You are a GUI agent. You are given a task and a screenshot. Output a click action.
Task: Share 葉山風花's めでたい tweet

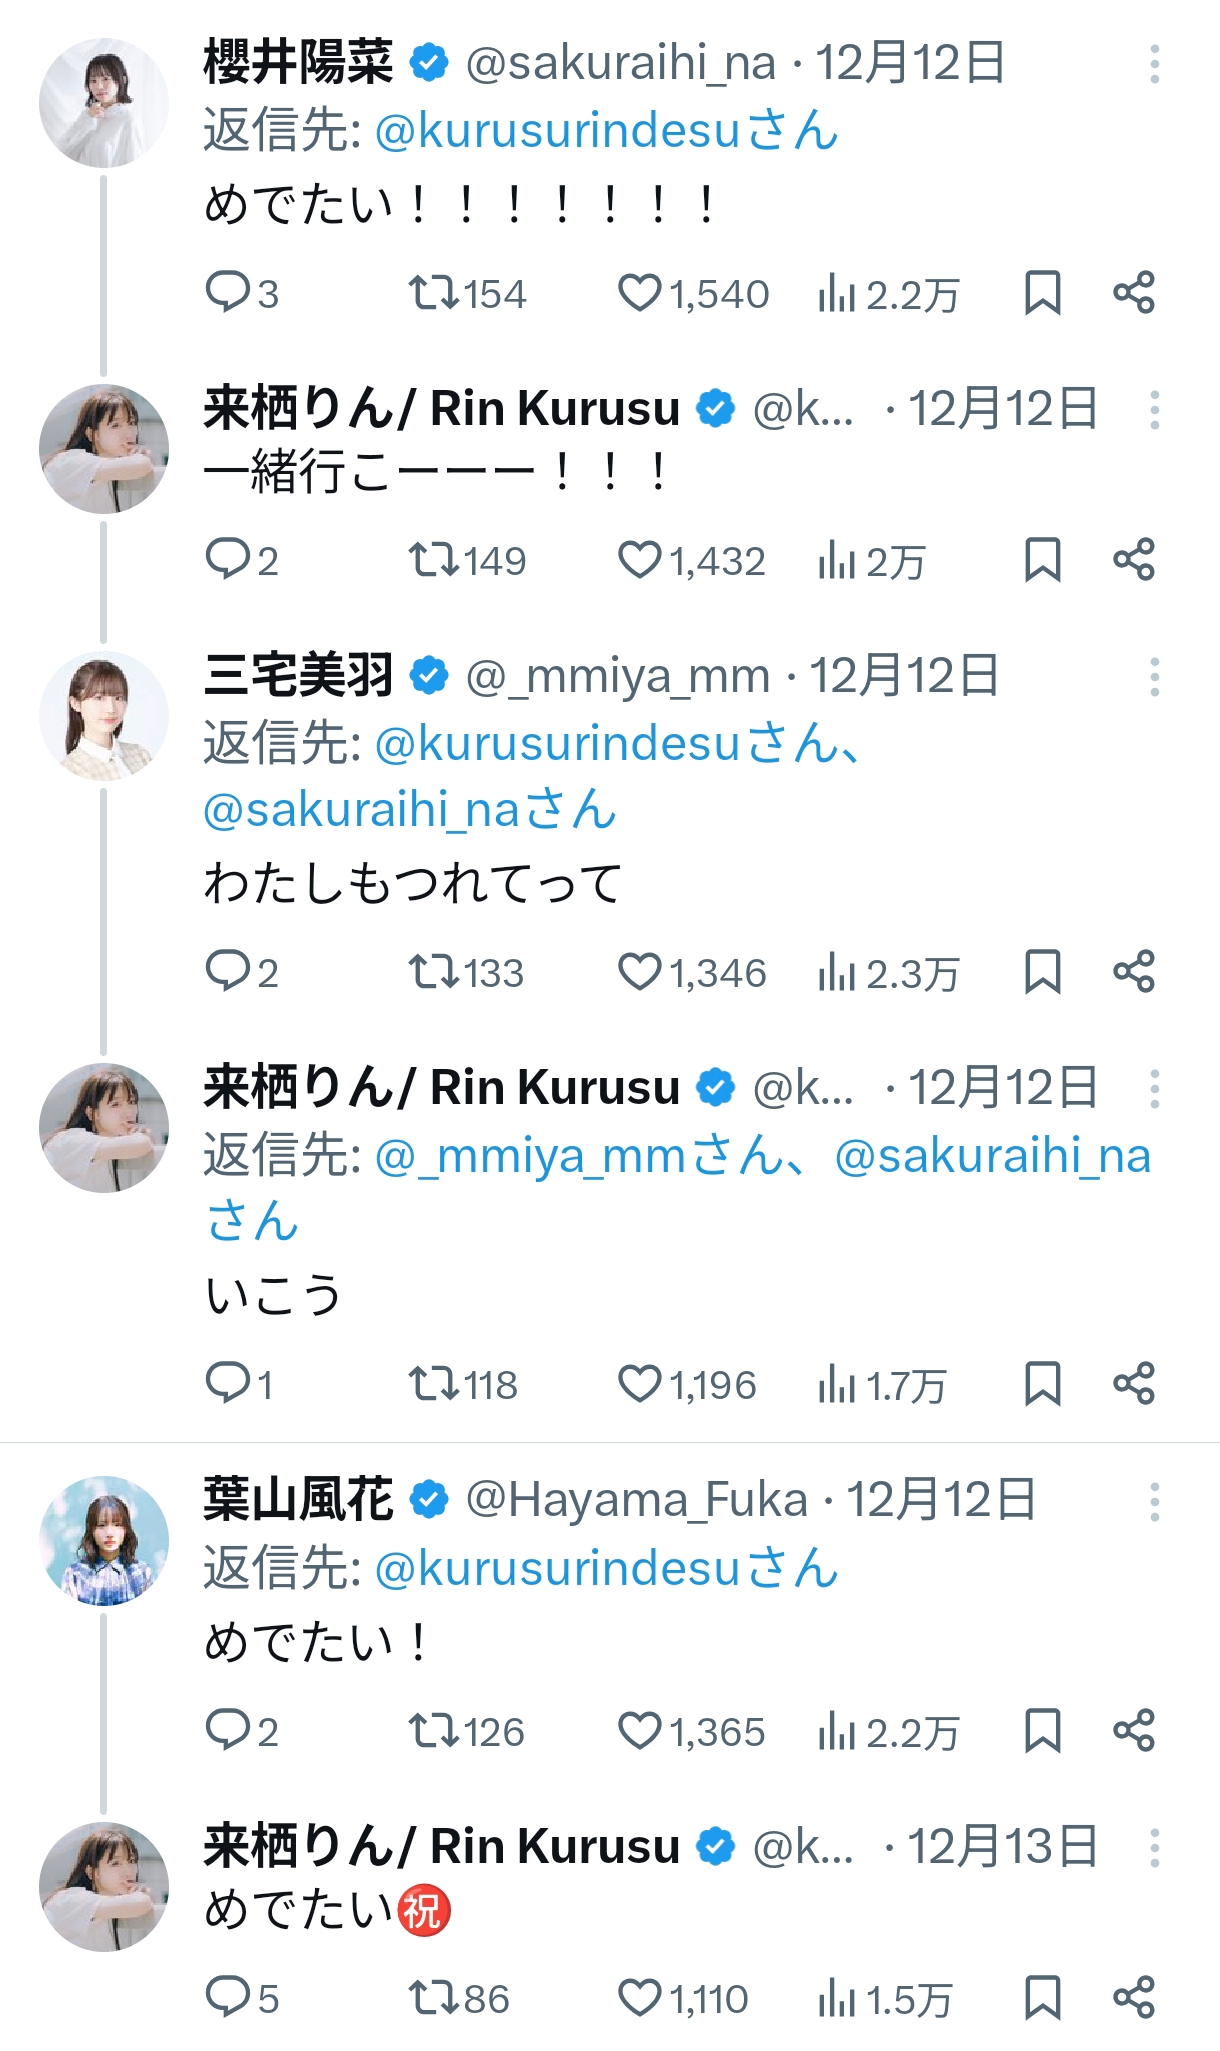click(1134, 1731)
